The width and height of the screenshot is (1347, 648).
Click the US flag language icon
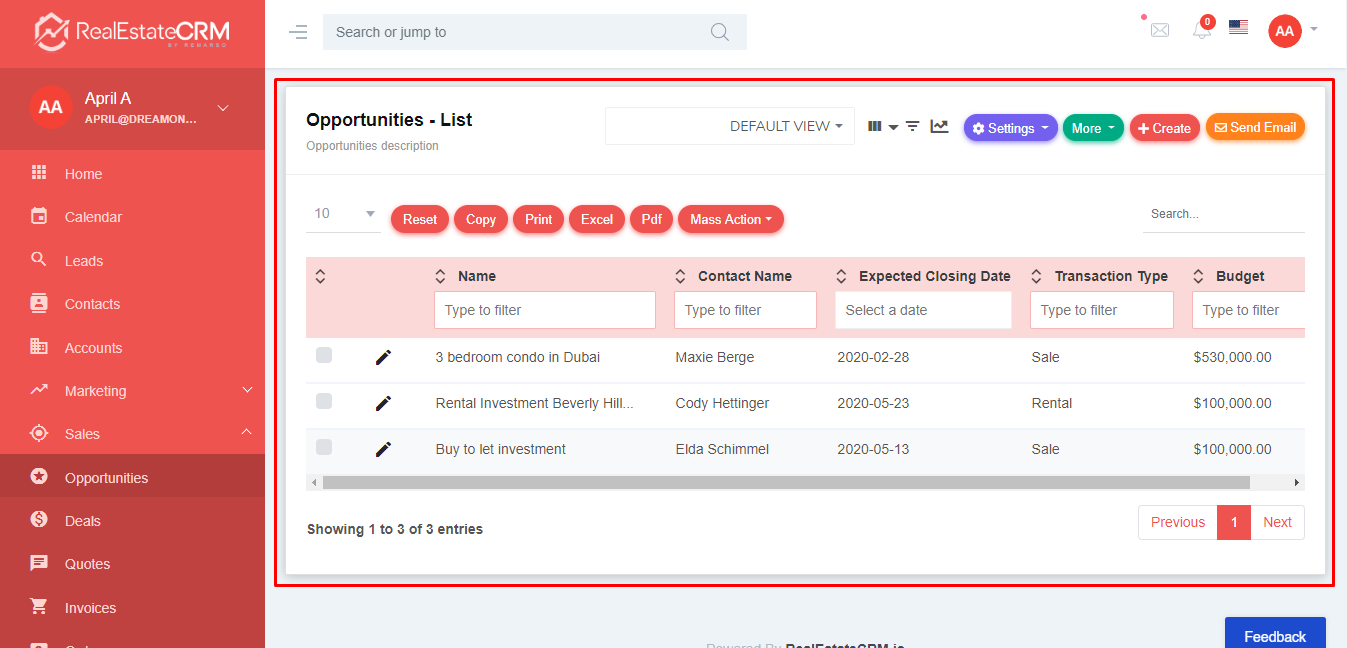pos(1238,28)
